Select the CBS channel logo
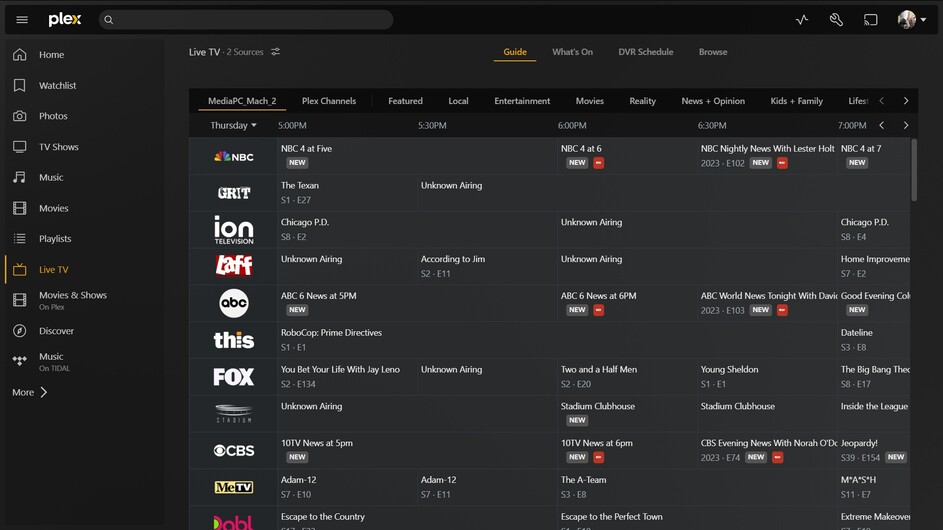943x530 pixels. pos(234,451)
